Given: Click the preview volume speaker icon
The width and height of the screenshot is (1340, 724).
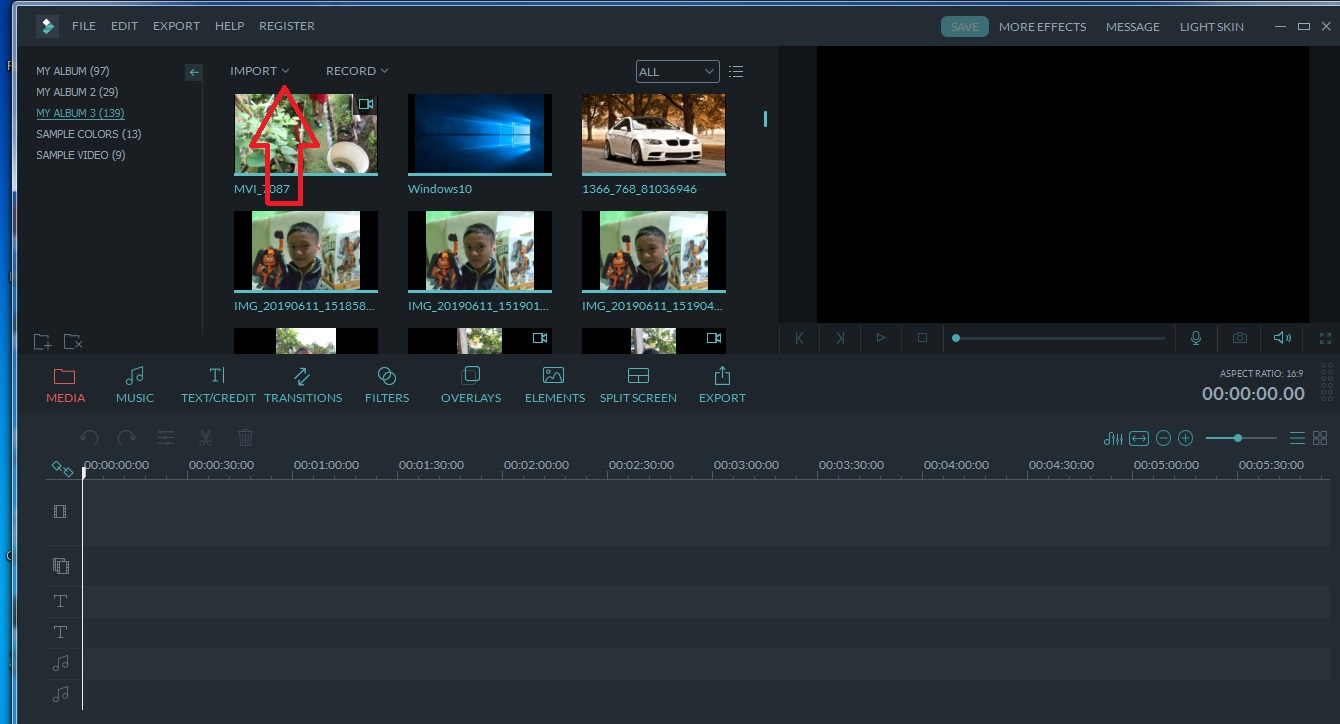Looking at the screenshot, I should (x=1283, y=338).
